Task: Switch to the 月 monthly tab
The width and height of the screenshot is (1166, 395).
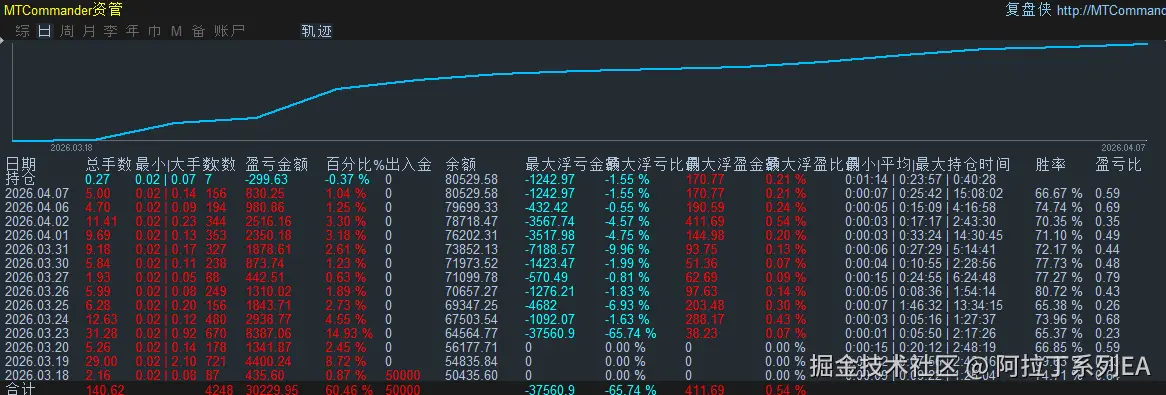Action: 89,31
